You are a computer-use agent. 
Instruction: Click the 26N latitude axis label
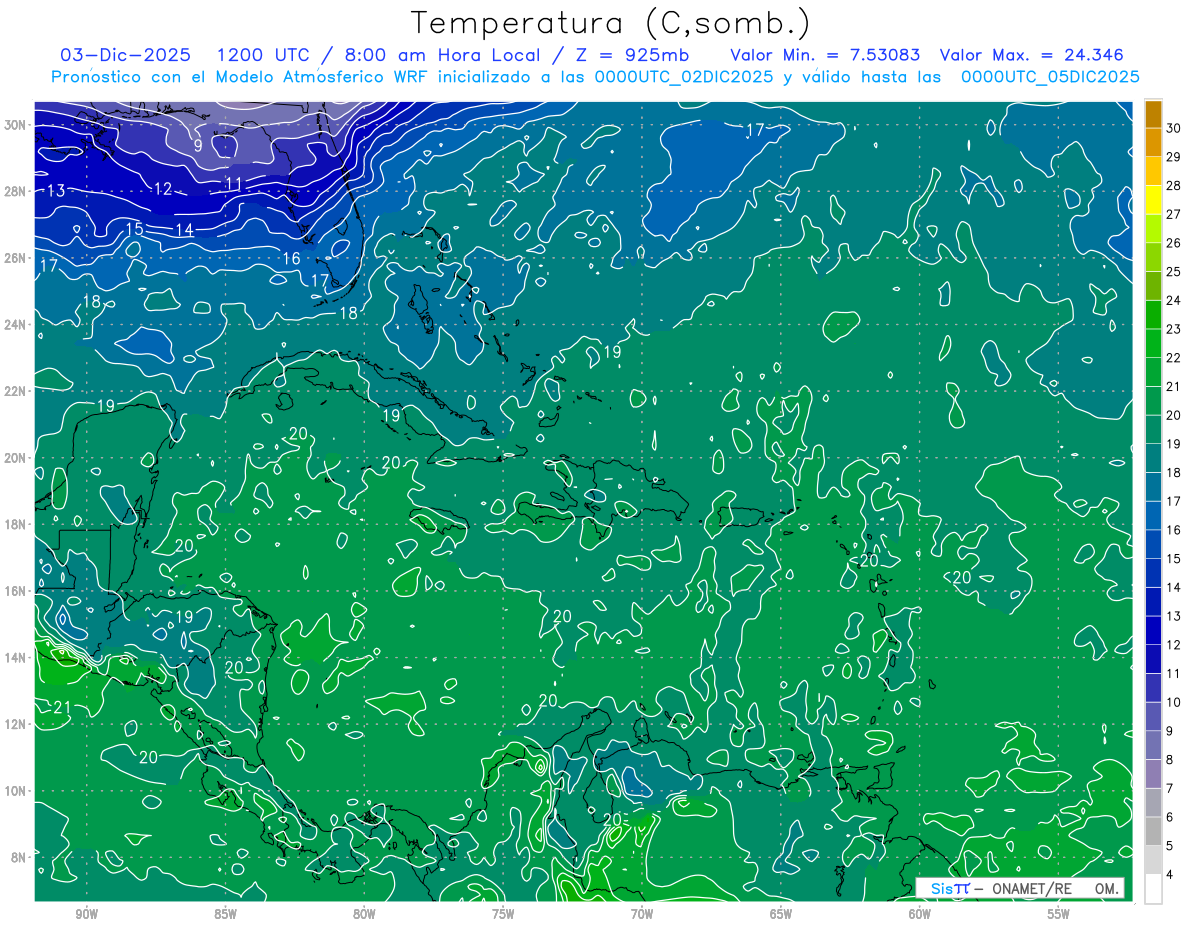click(15, 258)
